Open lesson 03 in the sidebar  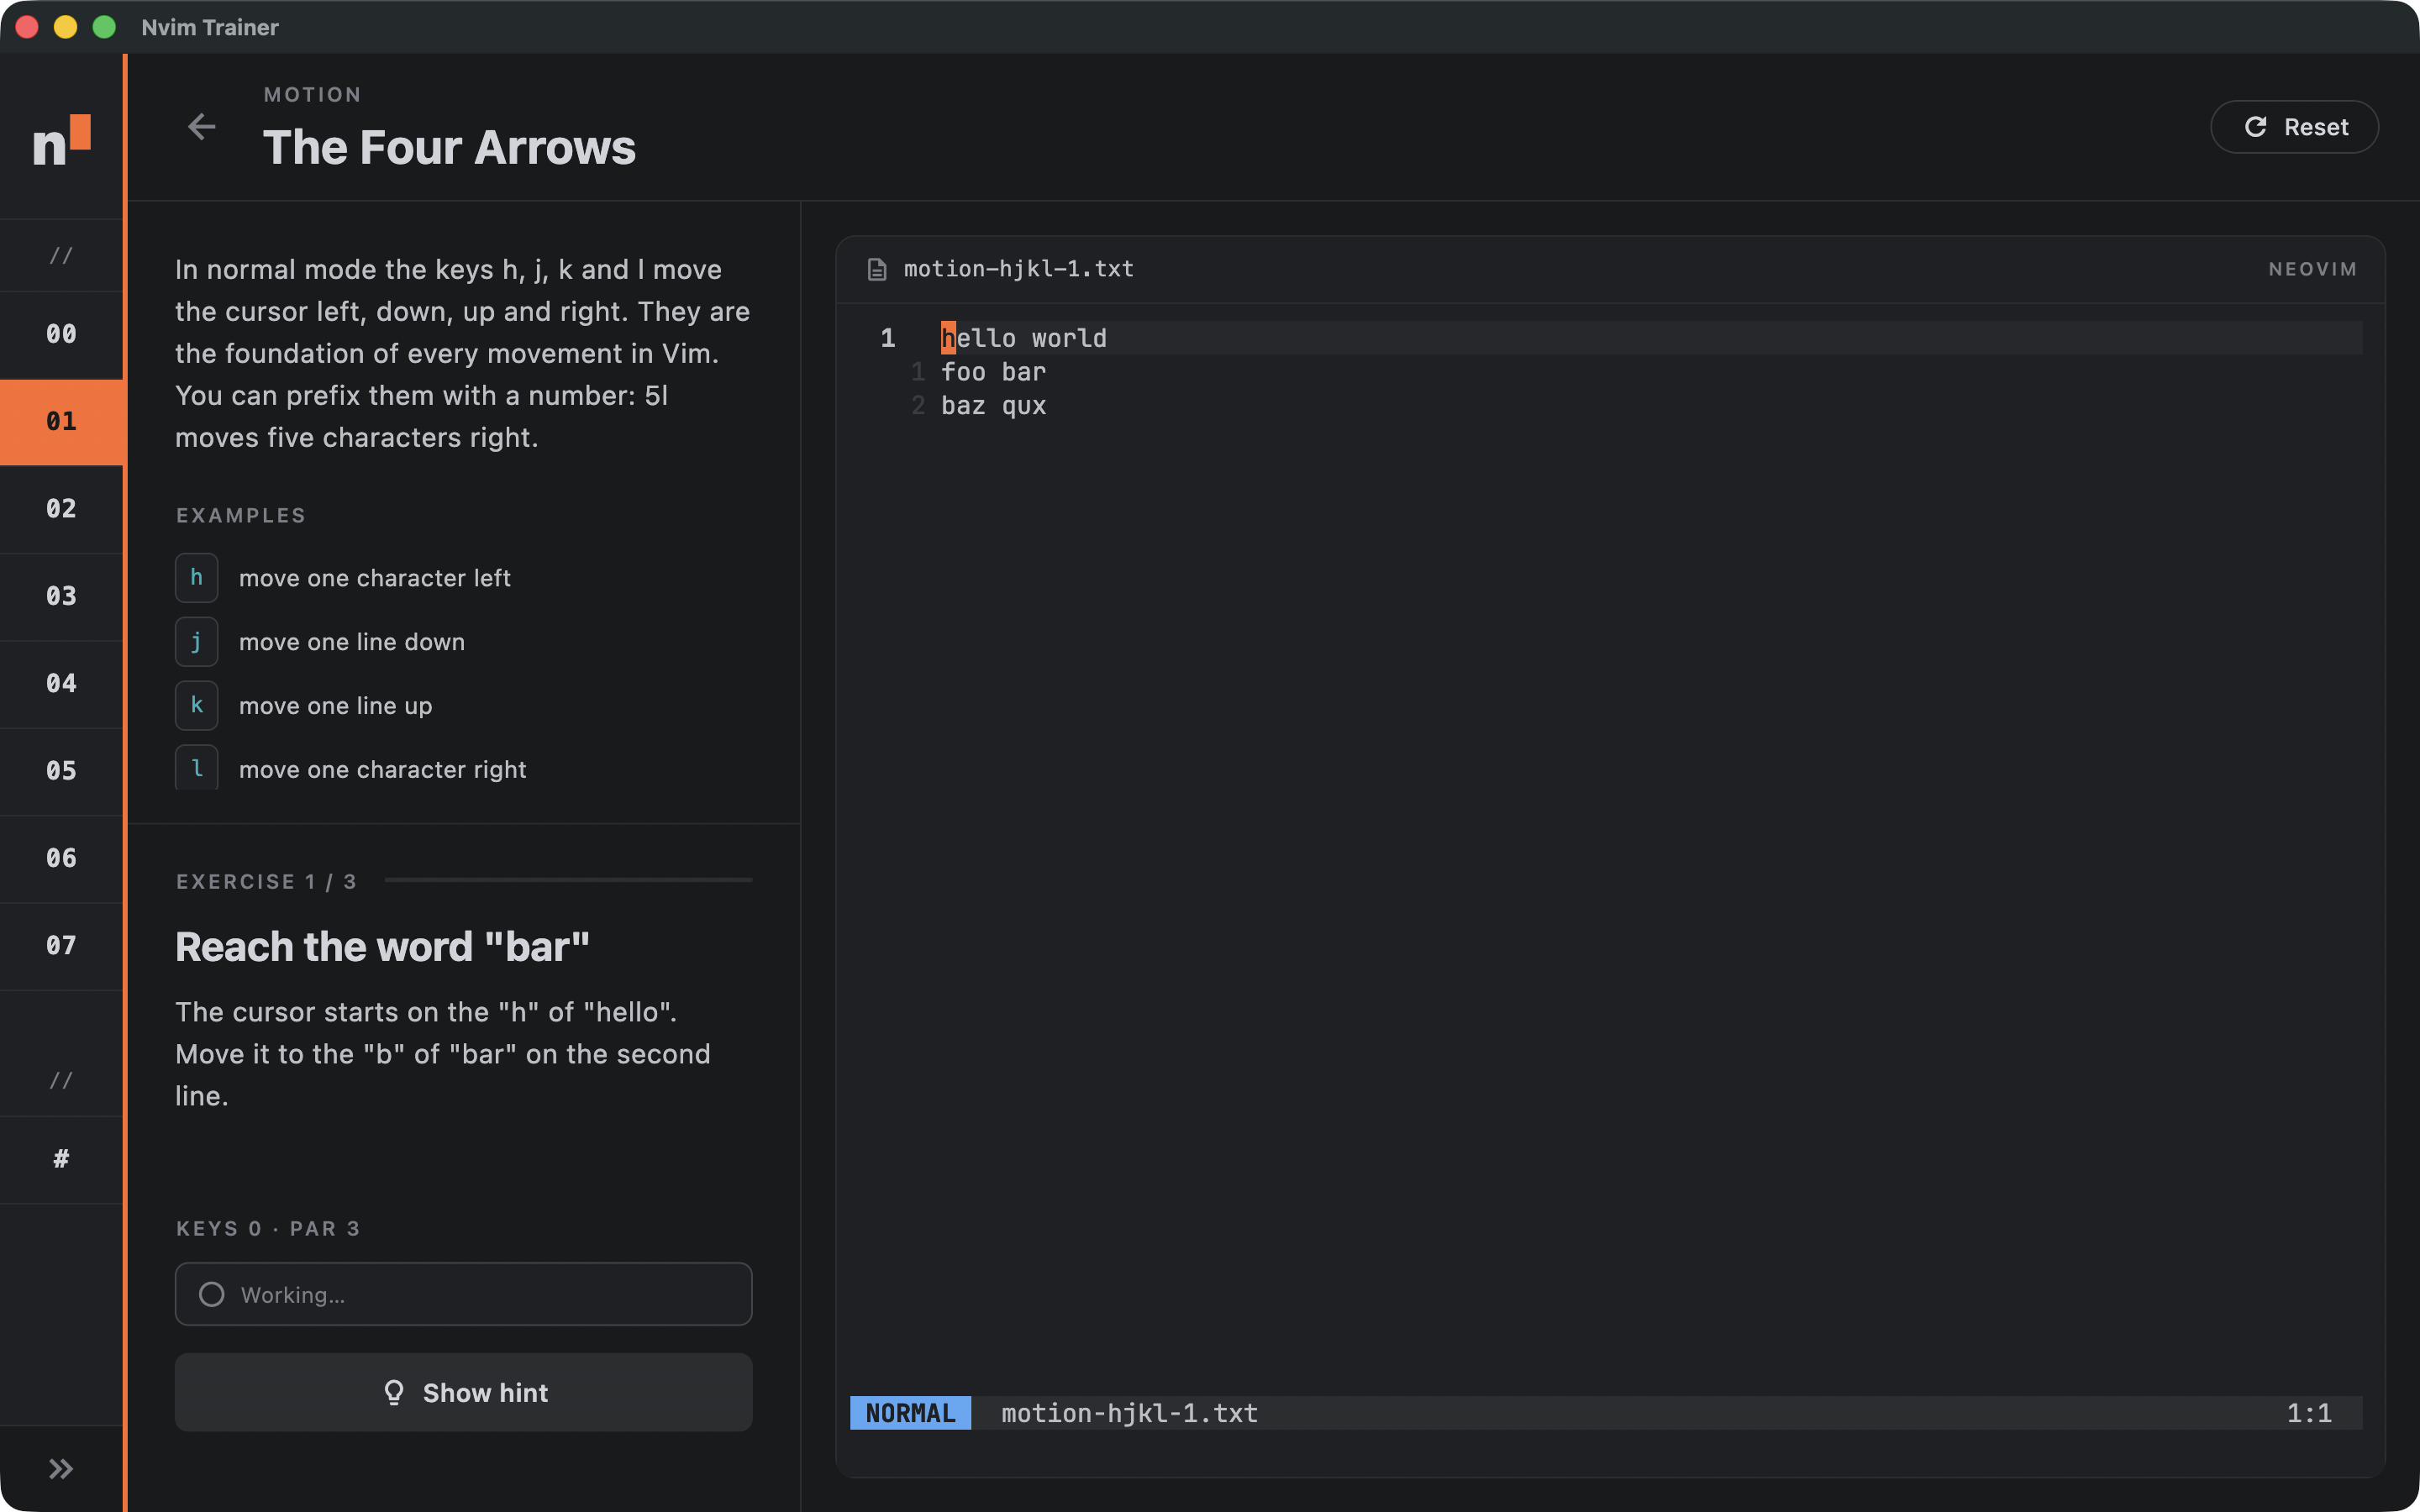coord(61,596)
